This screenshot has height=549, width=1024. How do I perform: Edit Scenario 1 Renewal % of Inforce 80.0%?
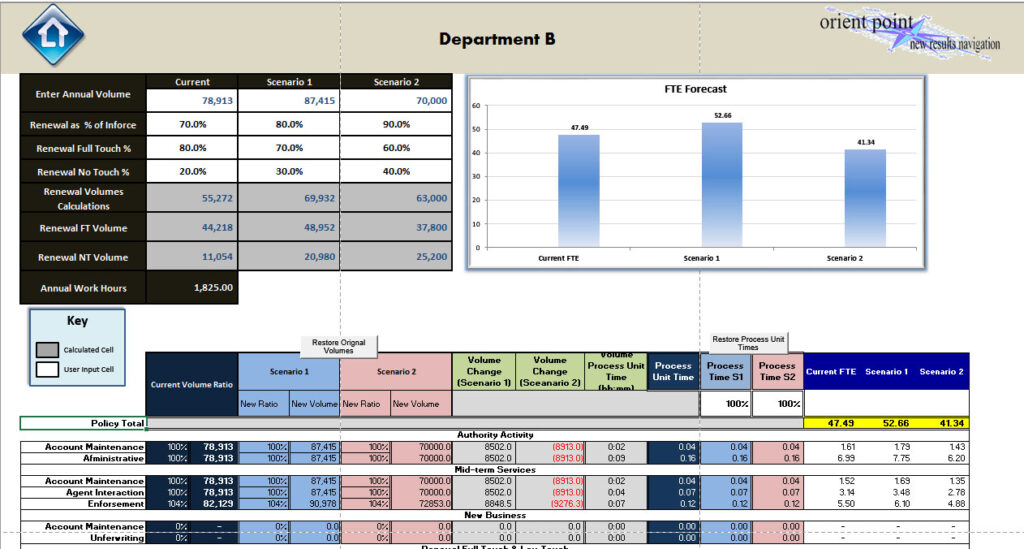(x=289, y=124)
